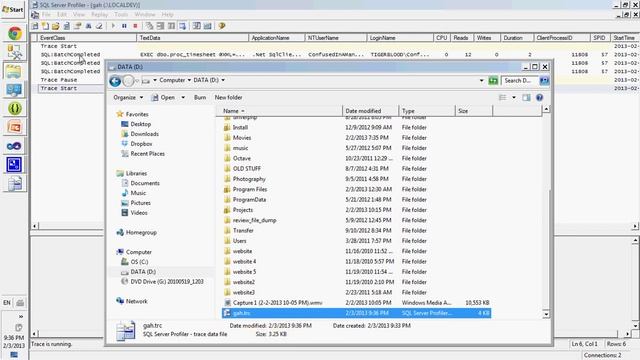Expand the address bar history dropdown

[x=482, y=81]
